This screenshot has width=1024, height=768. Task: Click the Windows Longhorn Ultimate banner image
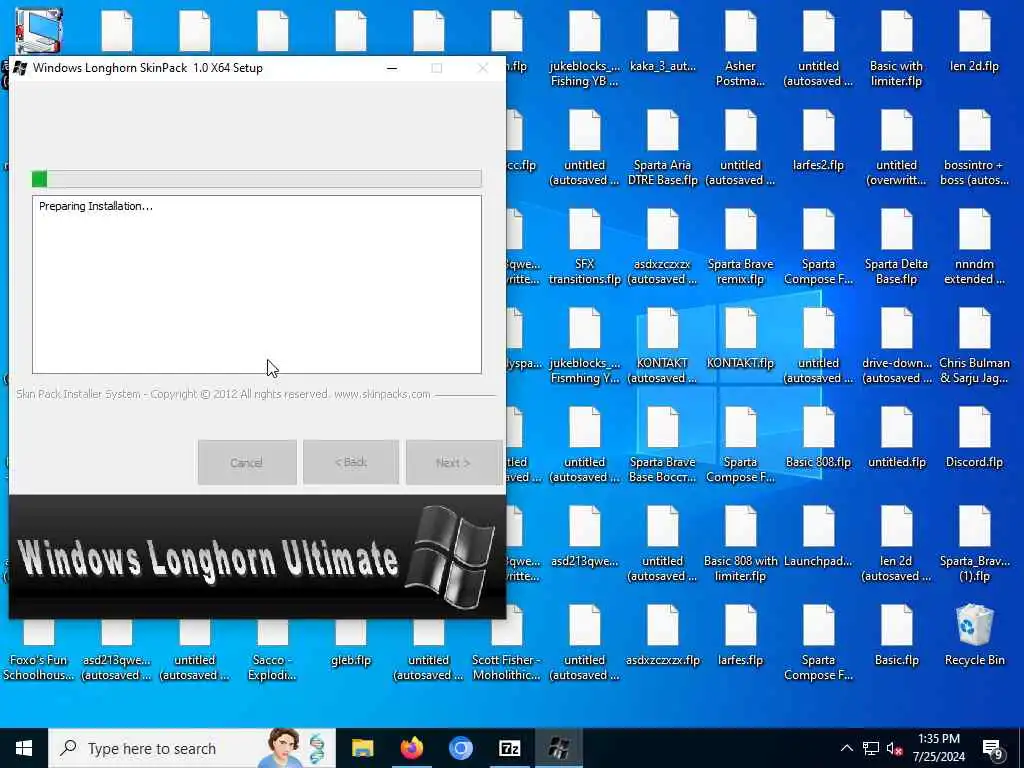(257, 556)
